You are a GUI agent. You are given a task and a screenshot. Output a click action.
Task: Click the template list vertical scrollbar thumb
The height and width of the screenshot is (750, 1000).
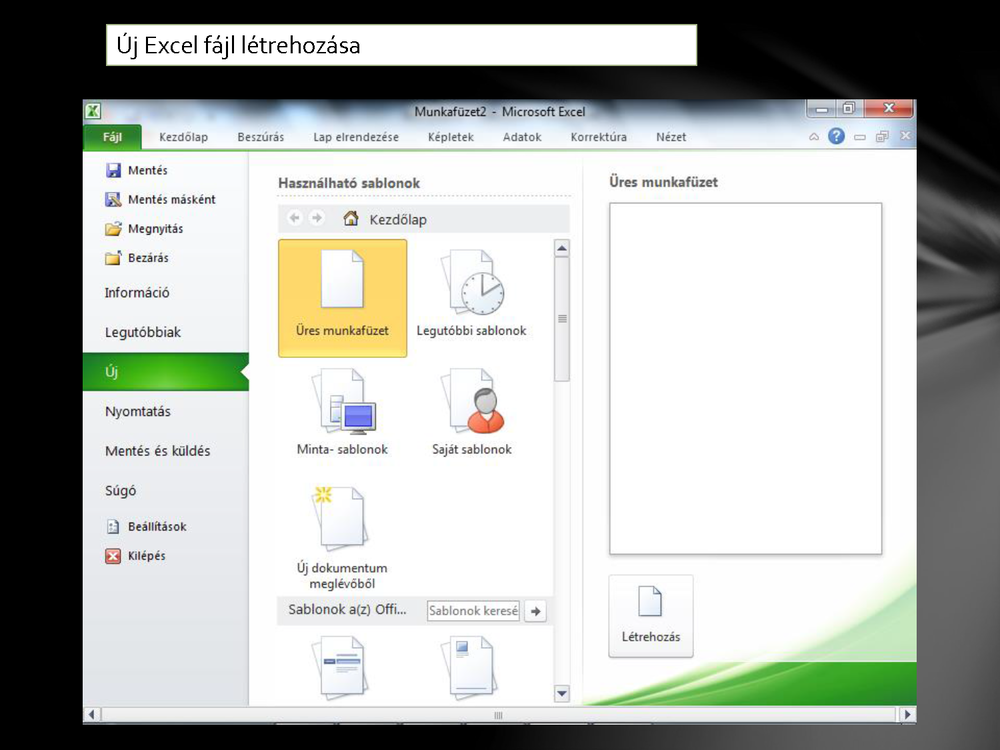(562, 319)
